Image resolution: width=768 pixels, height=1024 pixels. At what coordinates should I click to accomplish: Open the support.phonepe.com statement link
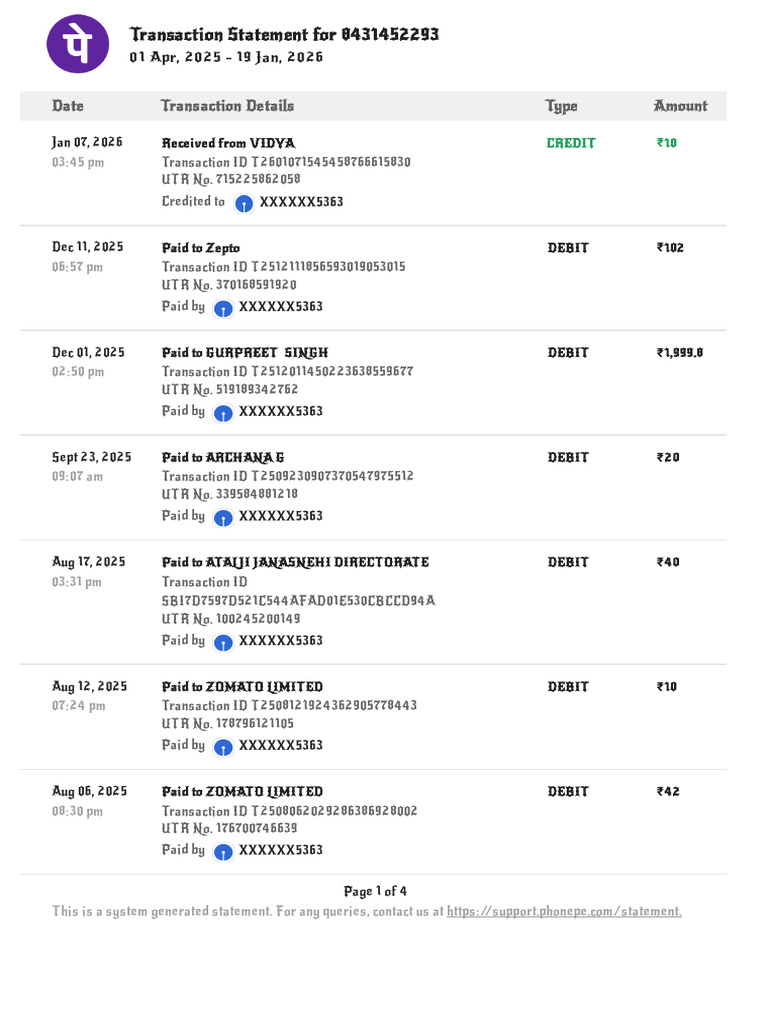tap(564, 912)
